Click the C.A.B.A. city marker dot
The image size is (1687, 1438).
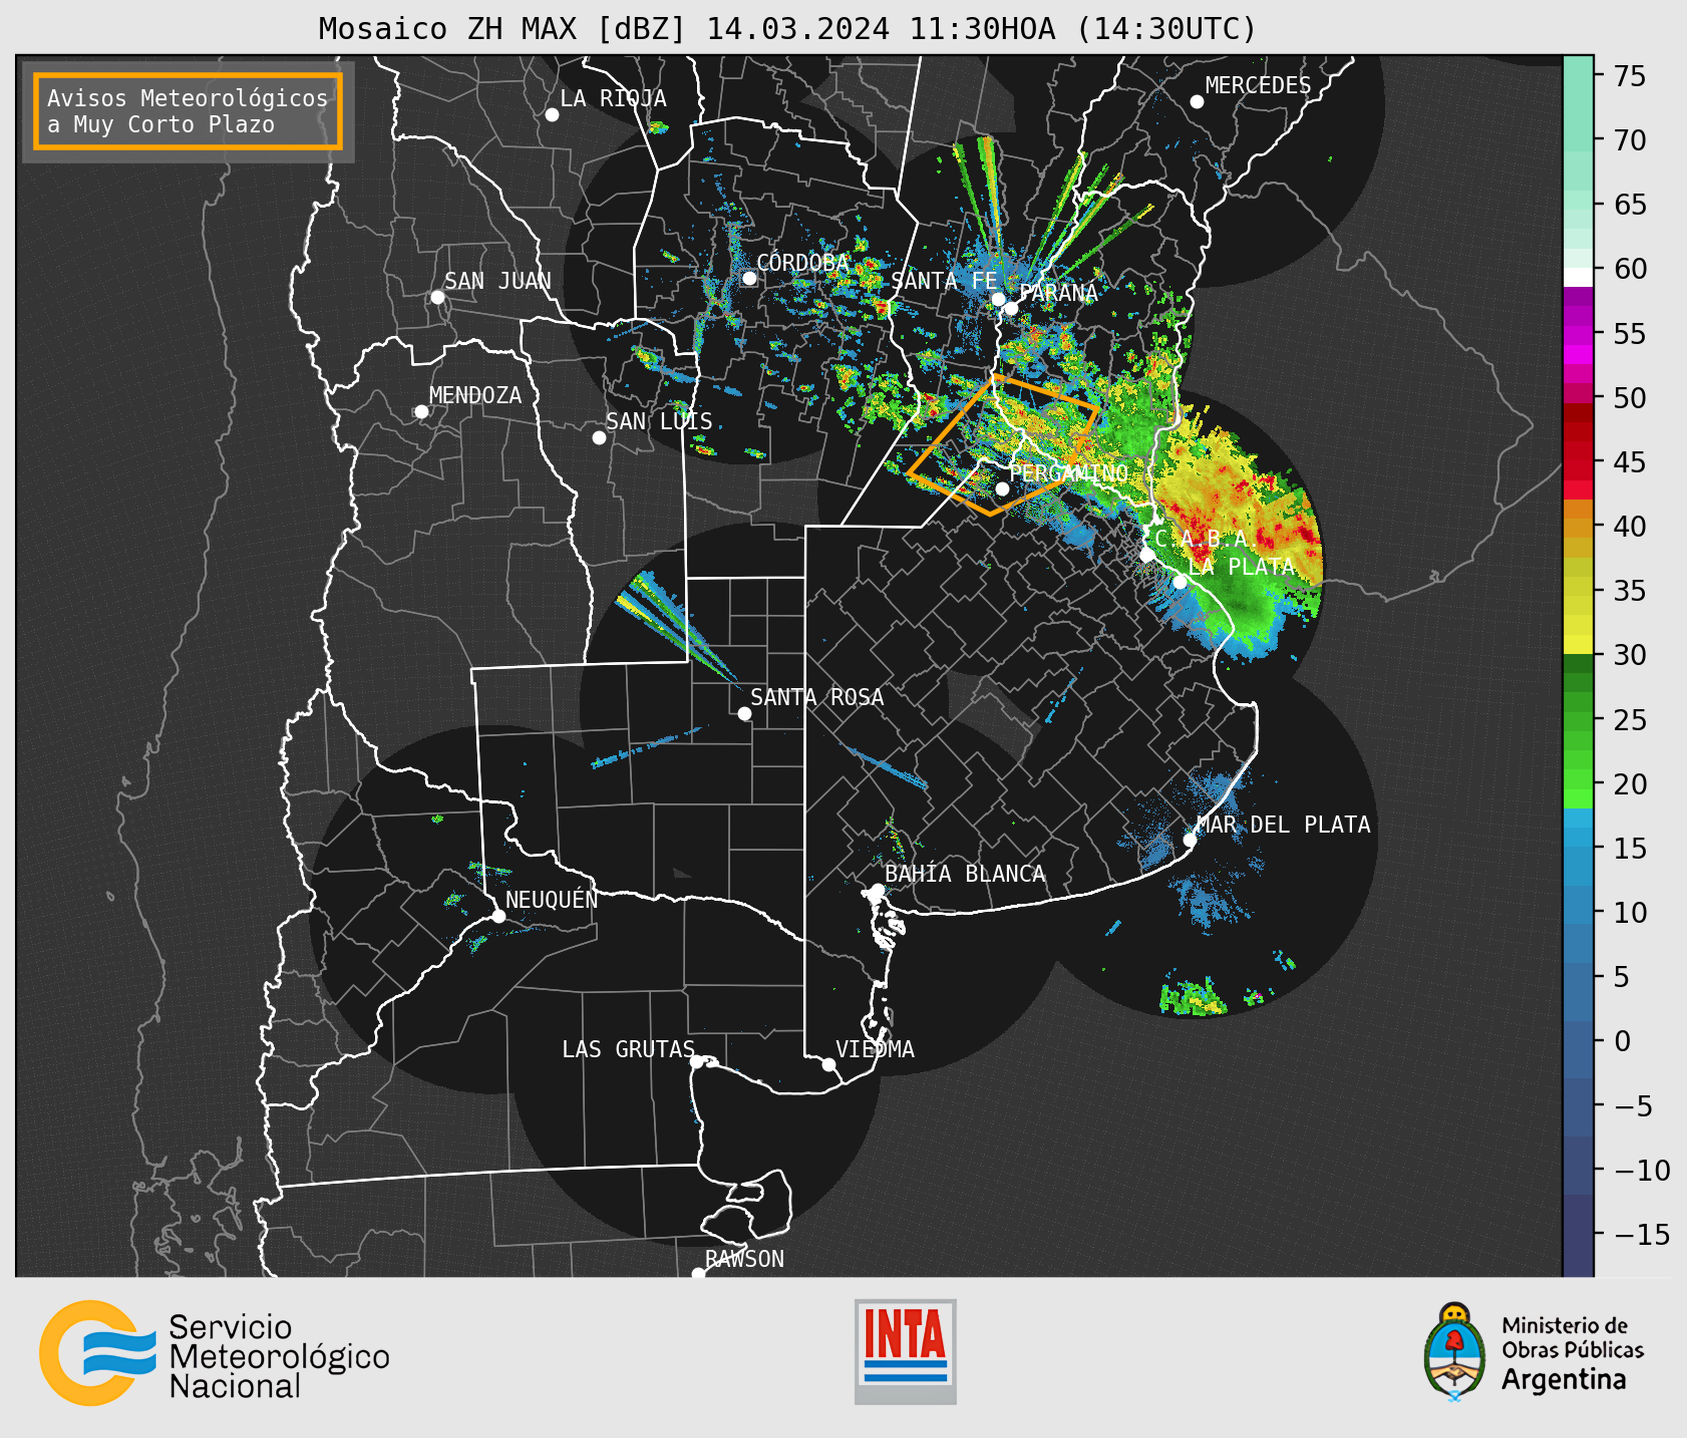(1147, 555)
